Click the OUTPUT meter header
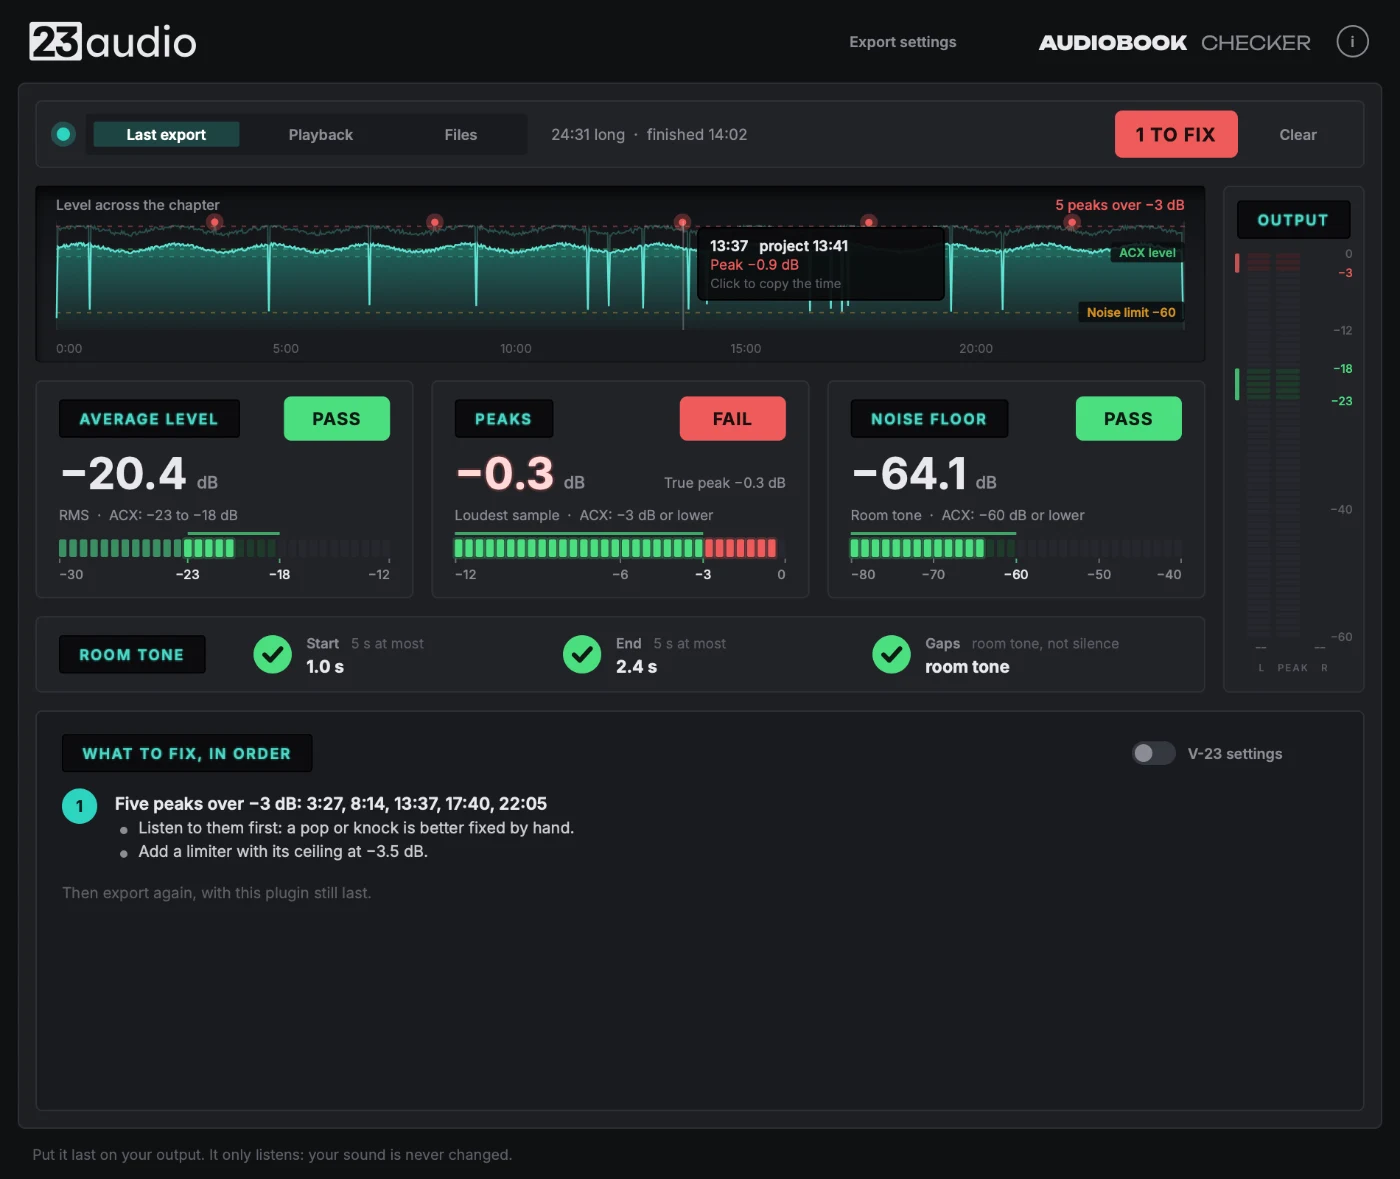1400x1179 pixels. tap(1293, 220)
